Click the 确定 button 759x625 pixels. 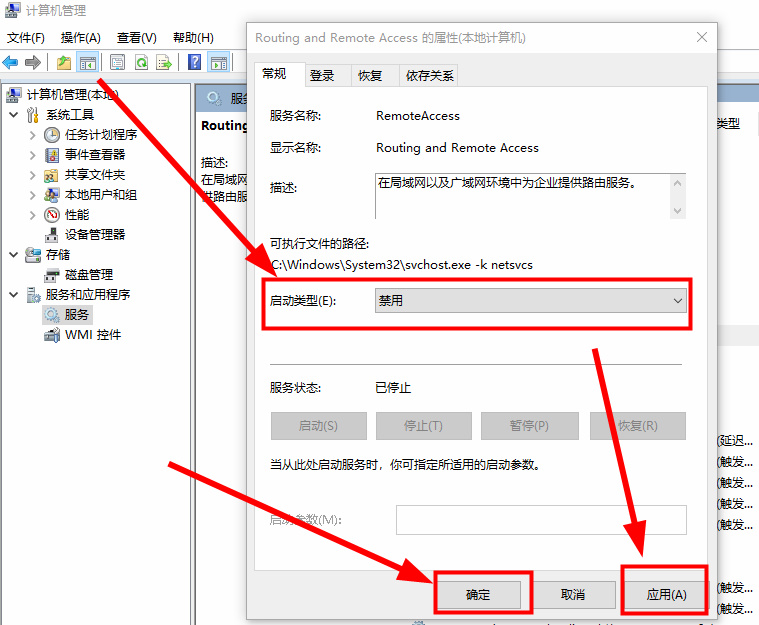[479, 594]
